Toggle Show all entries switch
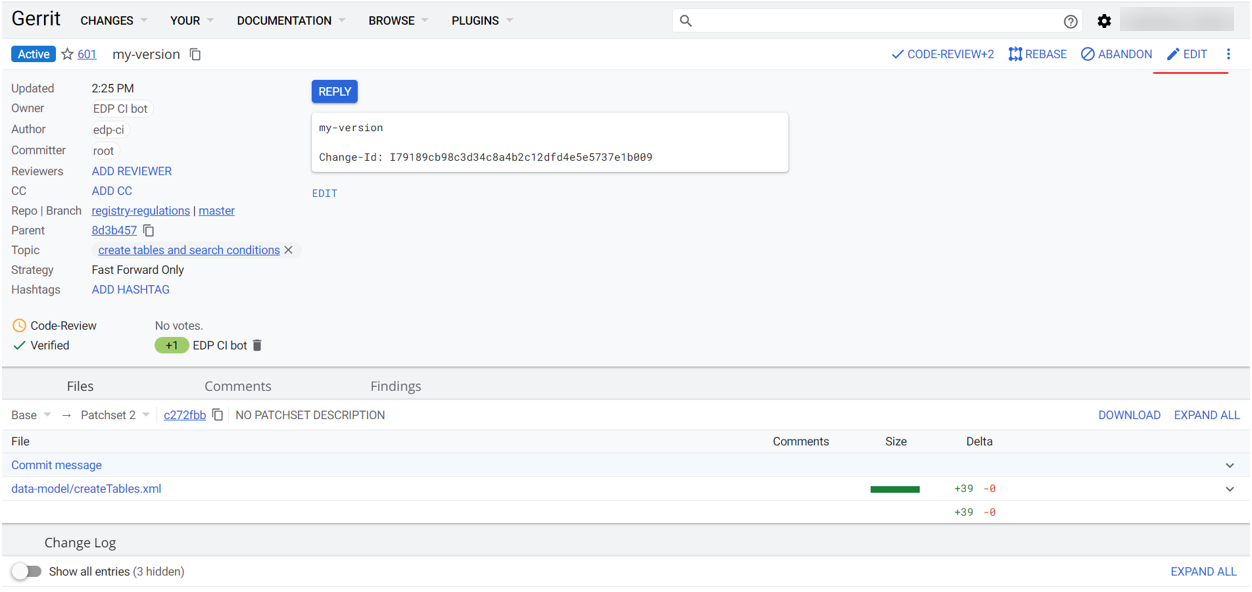Image resolution: width=1252 pixels, height=592 pixels. [x=26, y=572]
